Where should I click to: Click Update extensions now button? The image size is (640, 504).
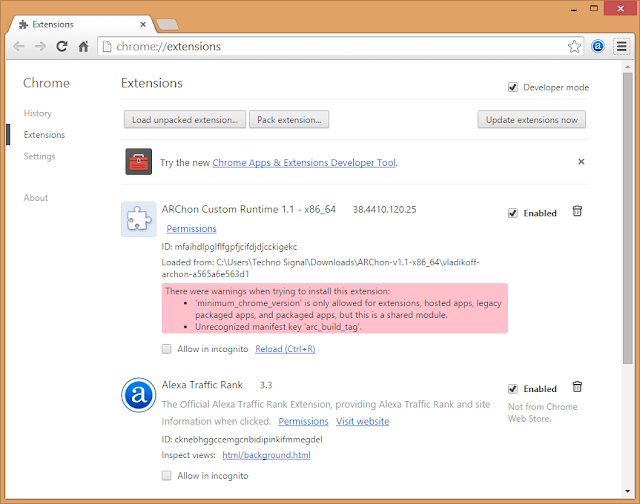pyautogui.click(x=531, y=120)
